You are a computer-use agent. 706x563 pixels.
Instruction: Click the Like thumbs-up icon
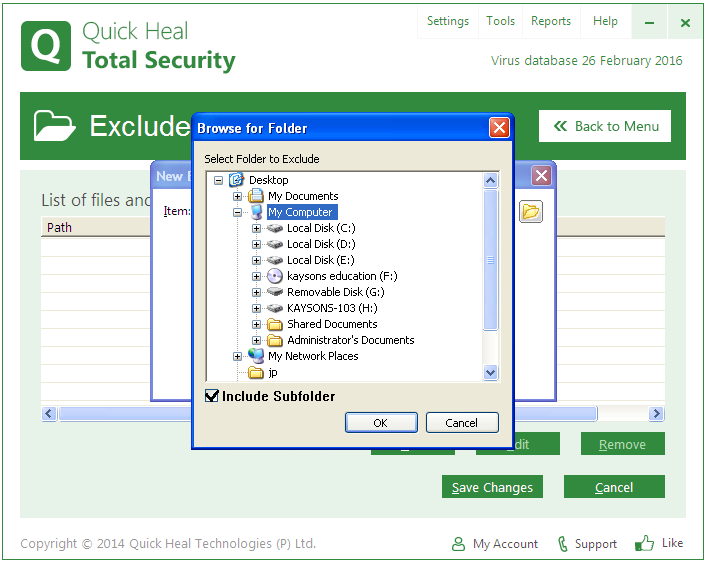click(645, 543)
